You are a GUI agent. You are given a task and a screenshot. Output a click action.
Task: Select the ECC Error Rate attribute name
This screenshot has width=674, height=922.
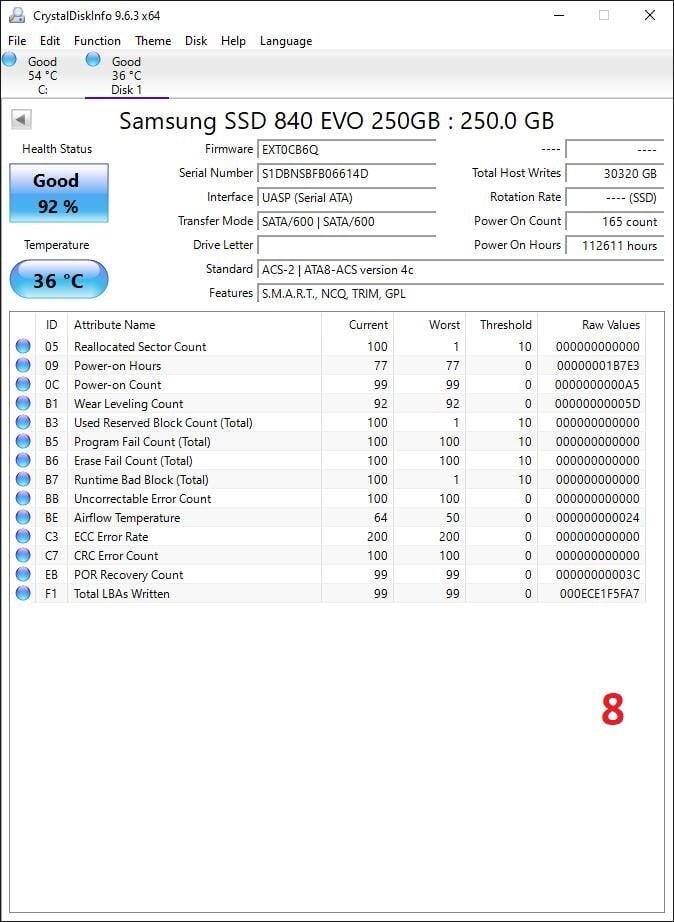(111, 536)
